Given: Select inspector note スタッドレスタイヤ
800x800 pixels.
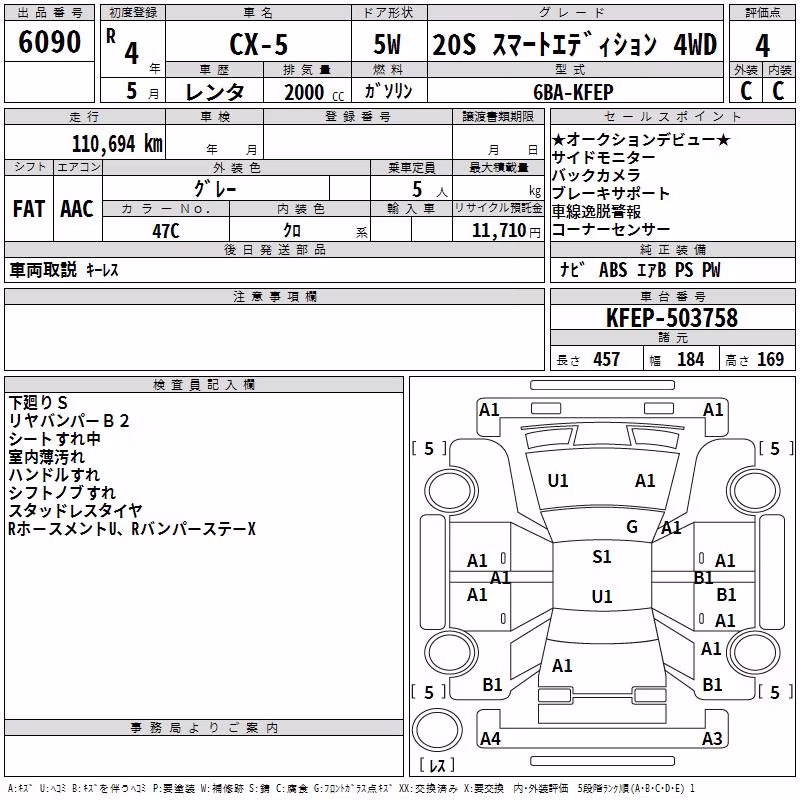Looking at the screenshot, I should click(x=76, y=511).
